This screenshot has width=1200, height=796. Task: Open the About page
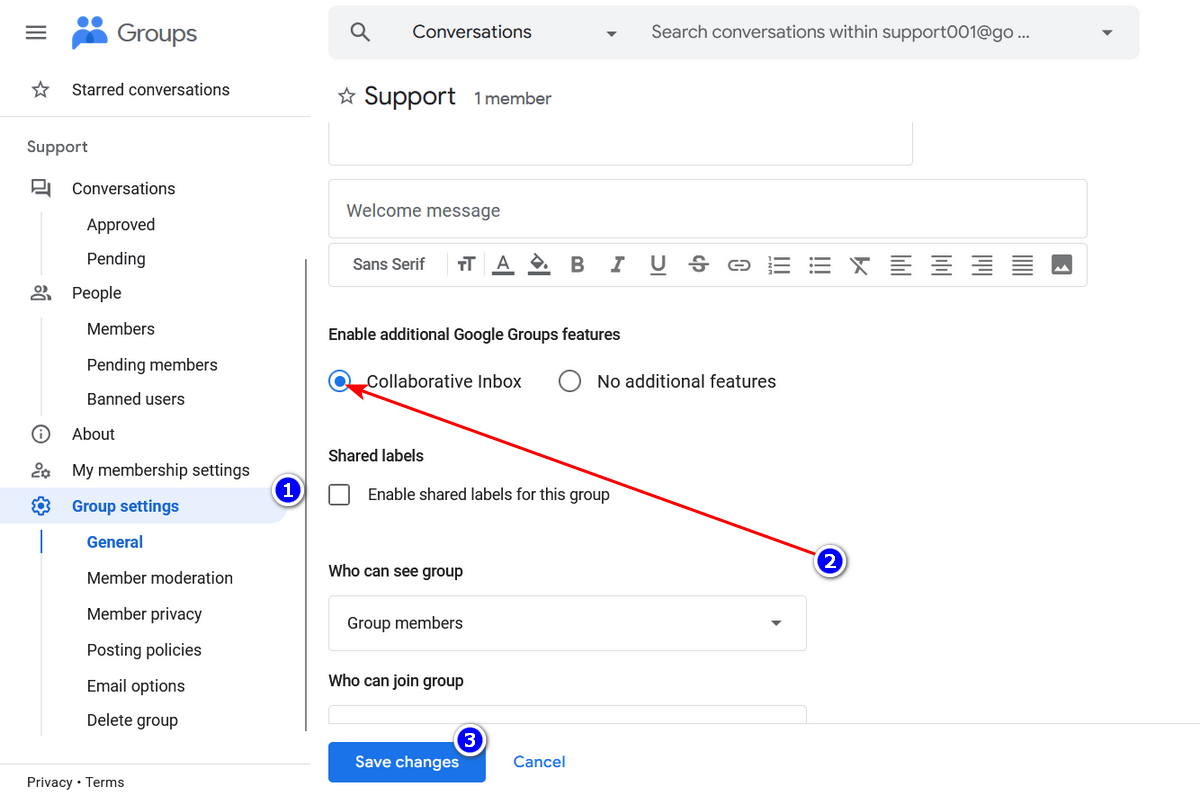coord(93,434)
